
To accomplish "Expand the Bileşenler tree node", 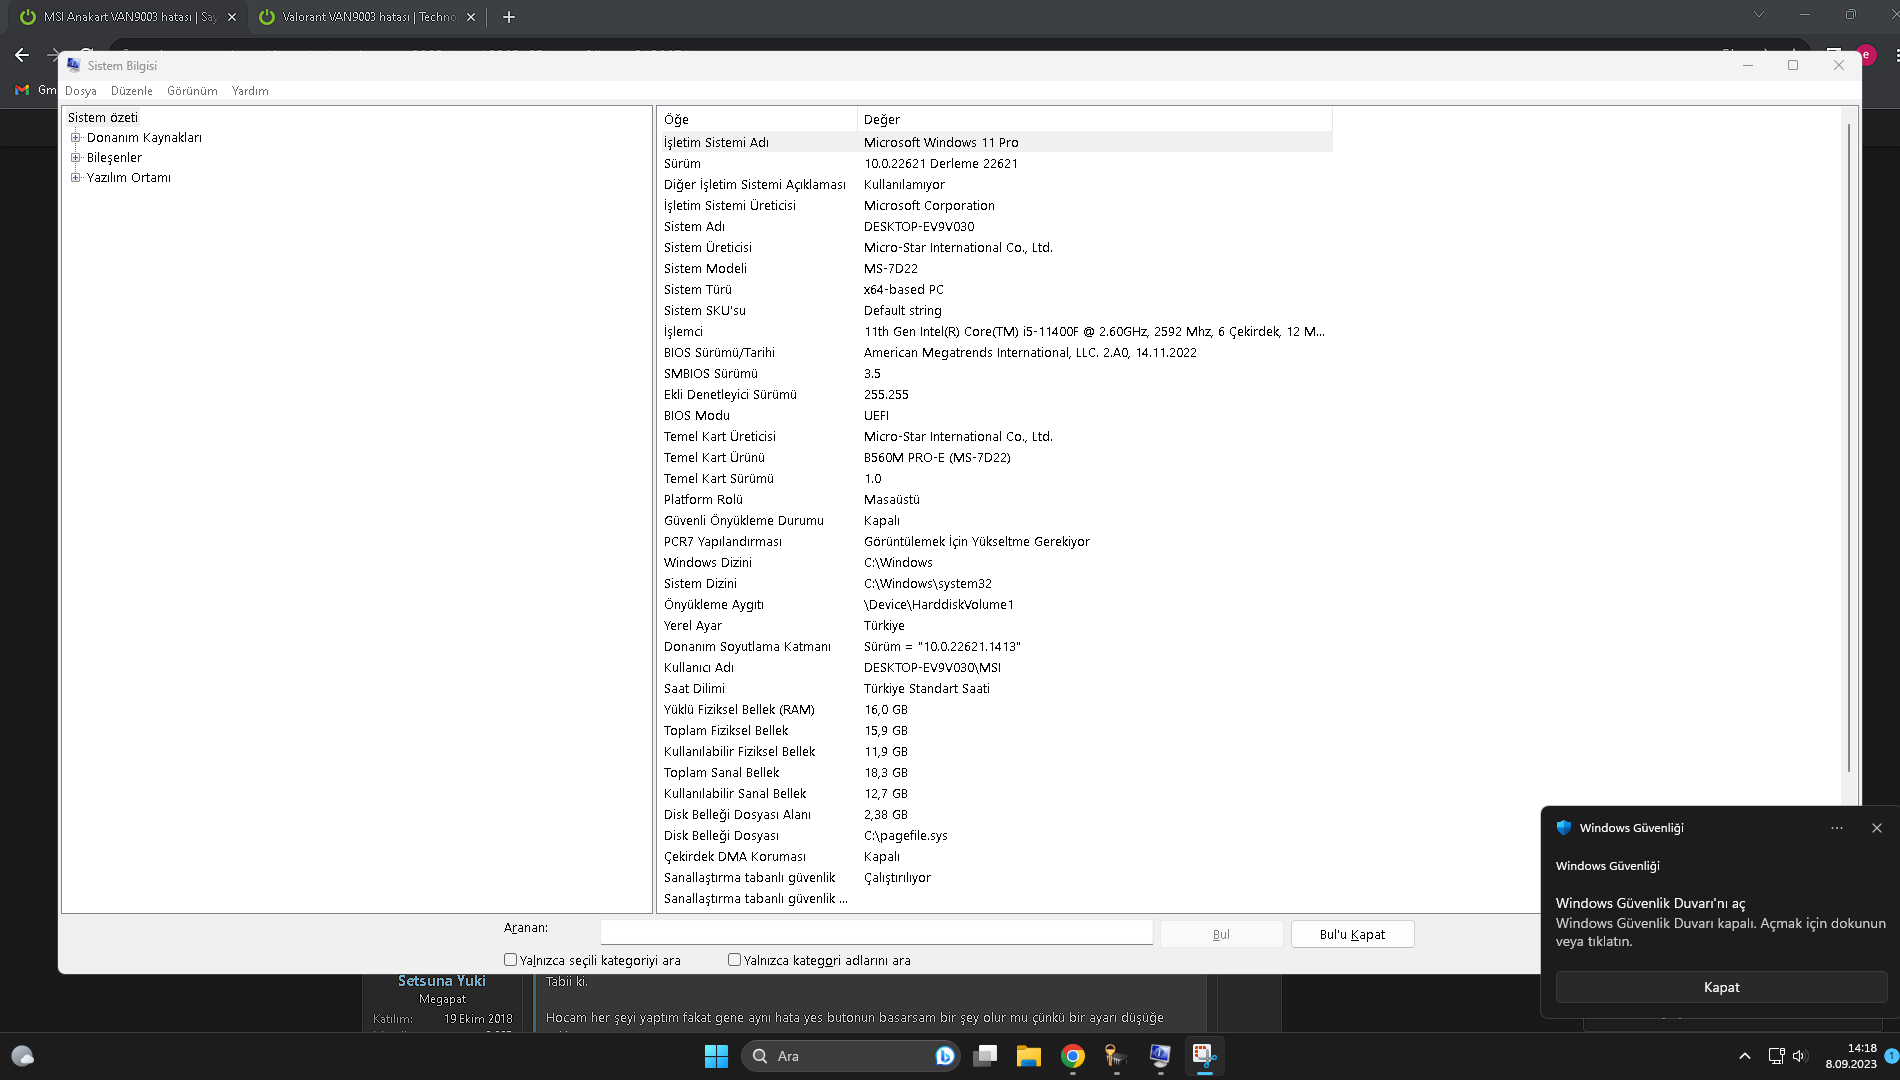I will (x=76, y=158).
